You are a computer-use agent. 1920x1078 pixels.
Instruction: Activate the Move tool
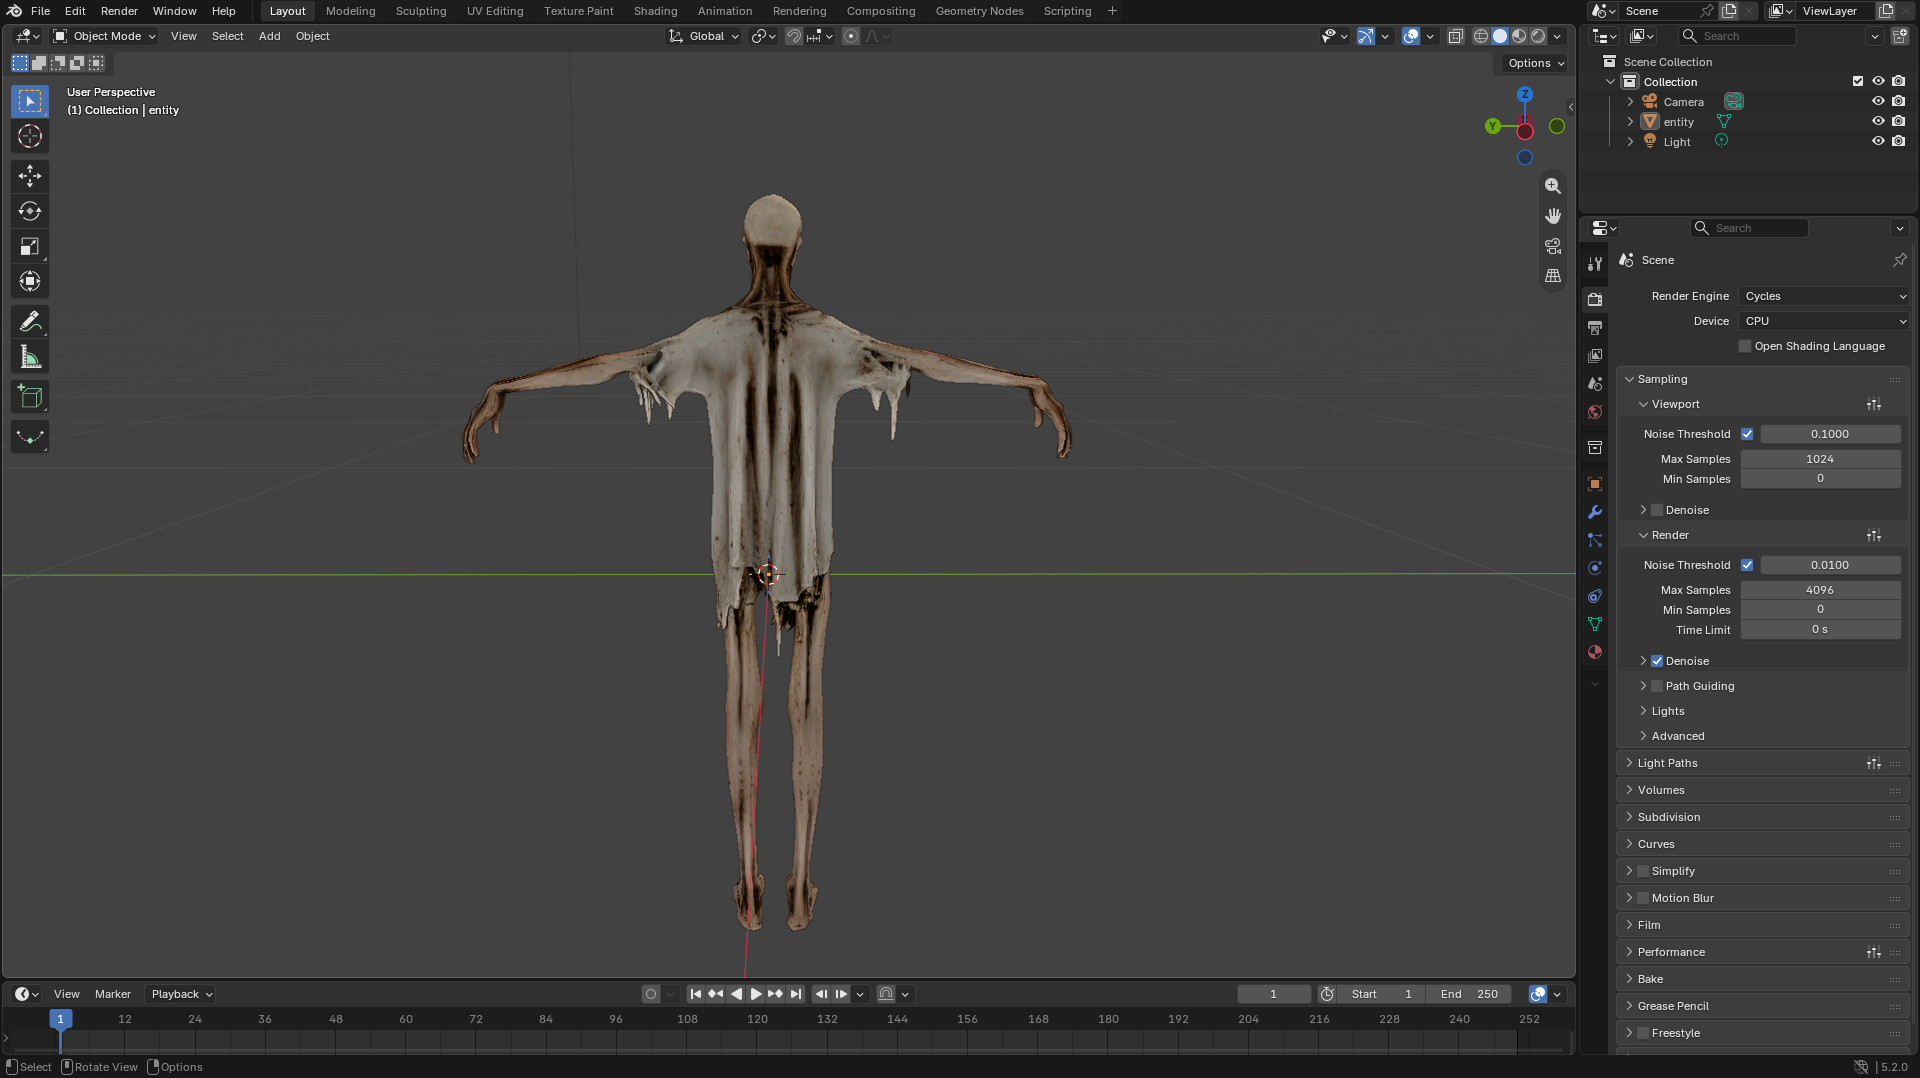point(30,176)
